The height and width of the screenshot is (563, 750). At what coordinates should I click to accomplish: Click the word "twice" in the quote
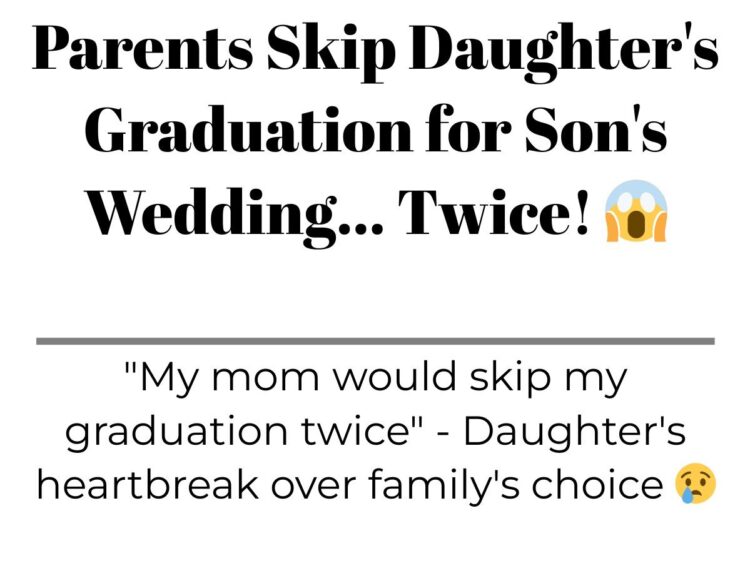357,430
